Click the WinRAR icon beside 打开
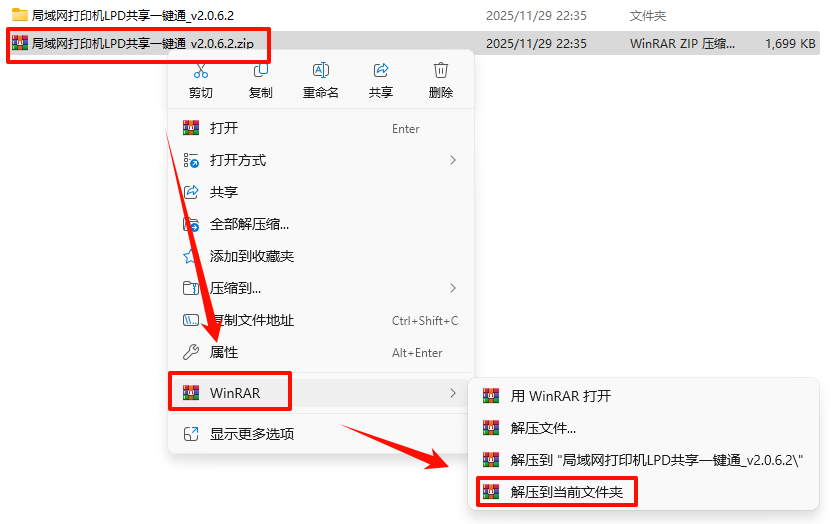Screen dimensions: 831x524 [x=191, y=128]
